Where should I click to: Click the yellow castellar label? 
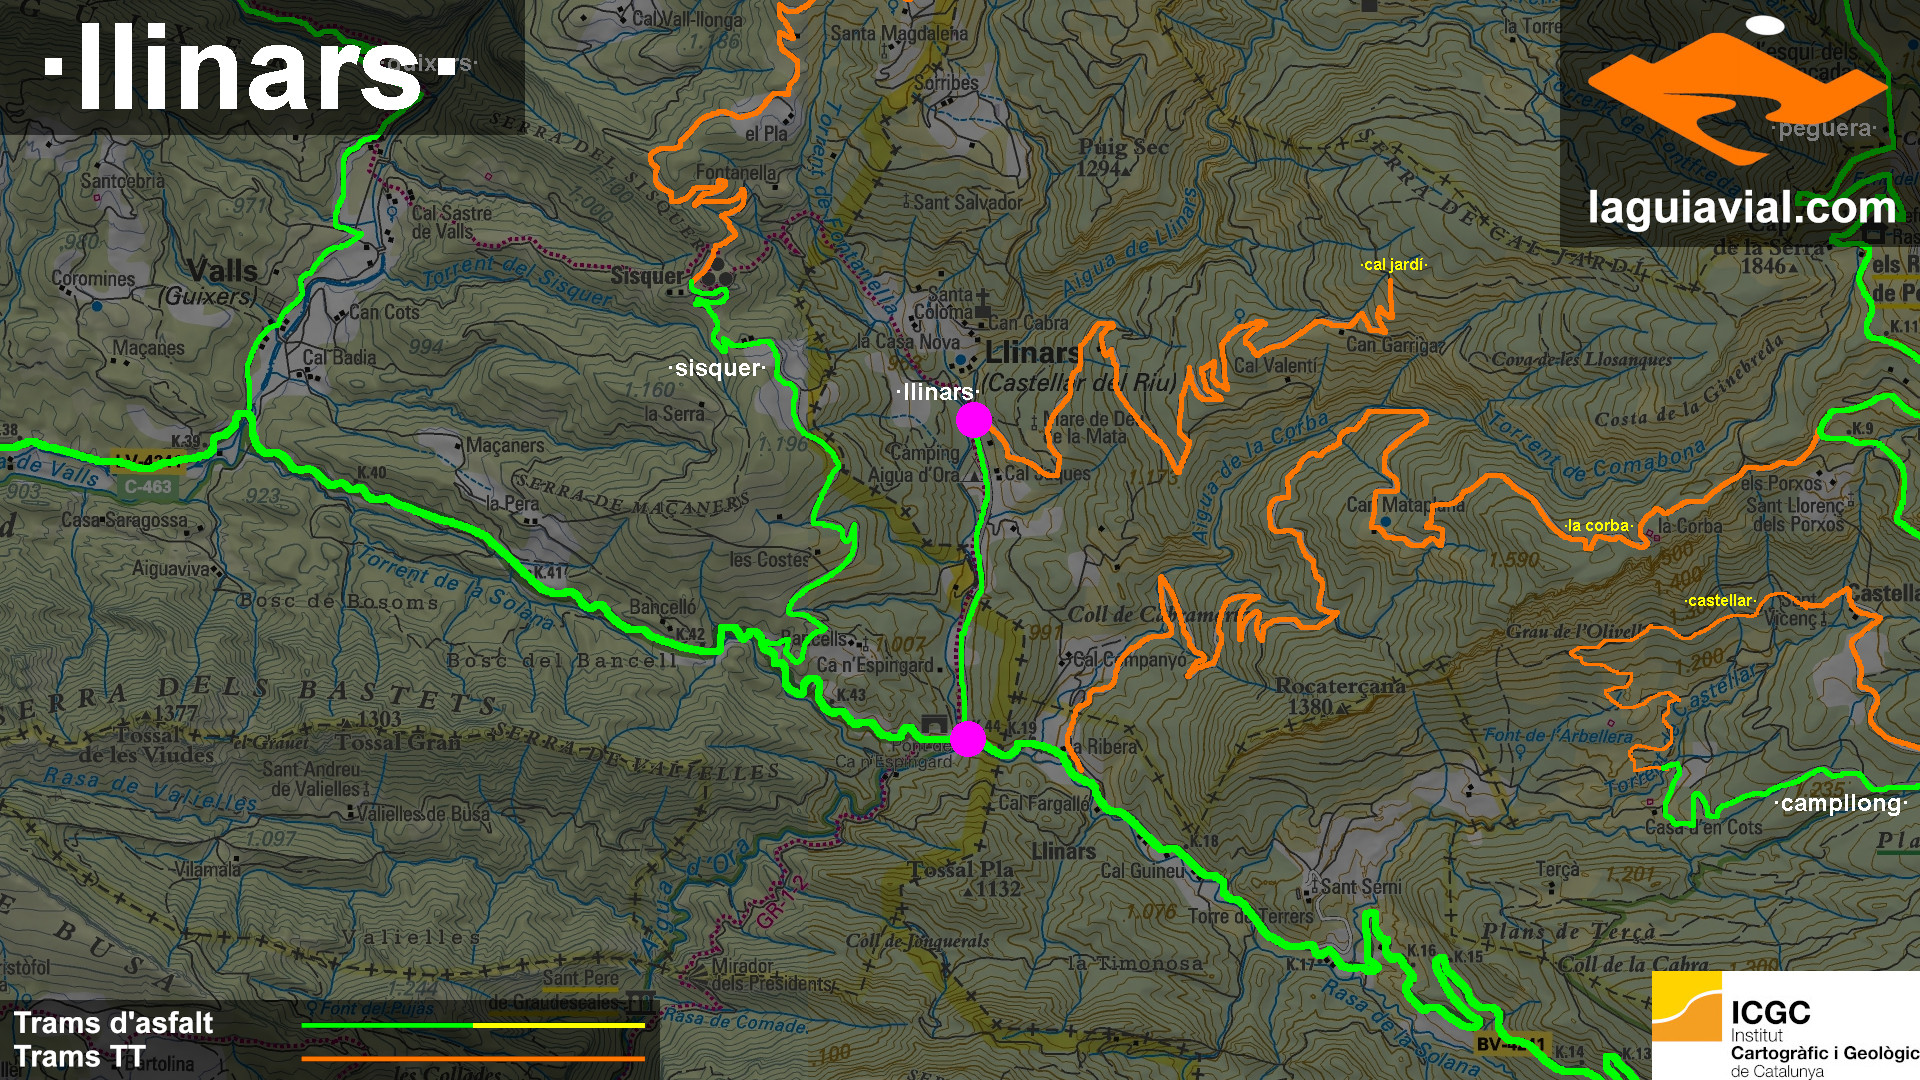[1720, 601]
